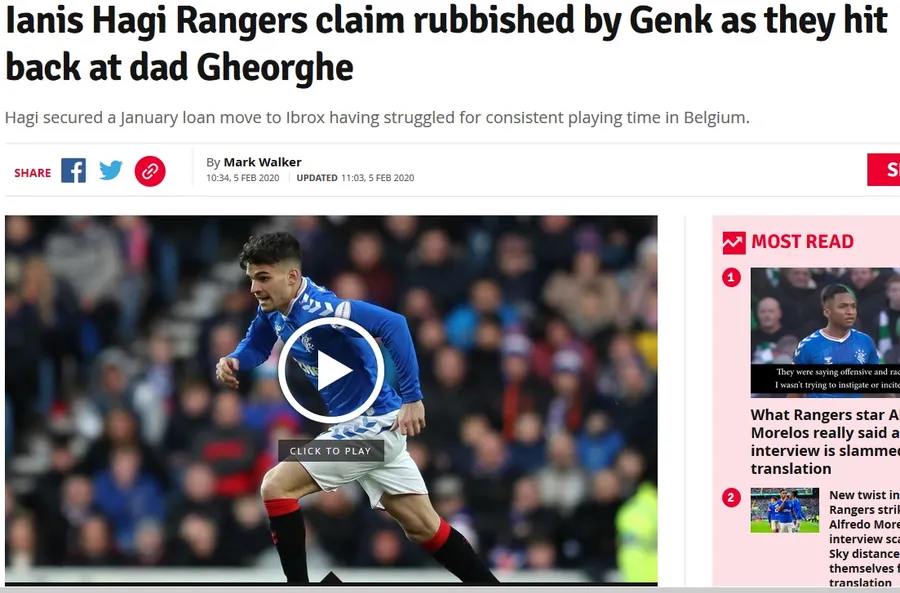Share the article on Twitter
Image resolution: width=900 pixels, height=593 pixels.
coord(111,170)
